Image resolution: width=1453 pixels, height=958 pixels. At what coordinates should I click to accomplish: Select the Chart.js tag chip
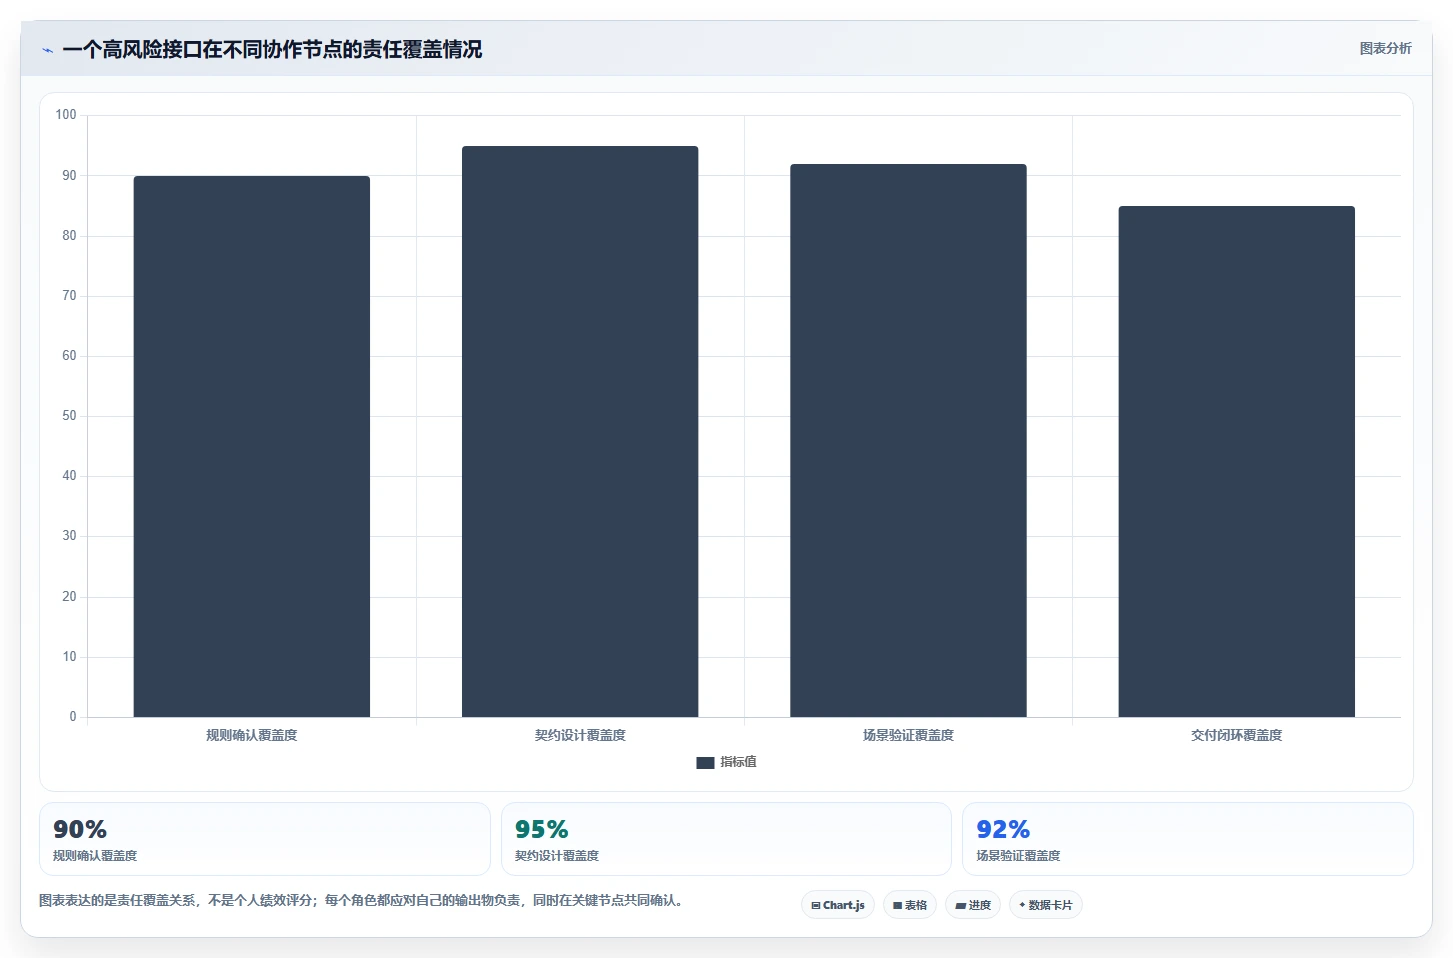pyautogui.click(x=838, y=905)
